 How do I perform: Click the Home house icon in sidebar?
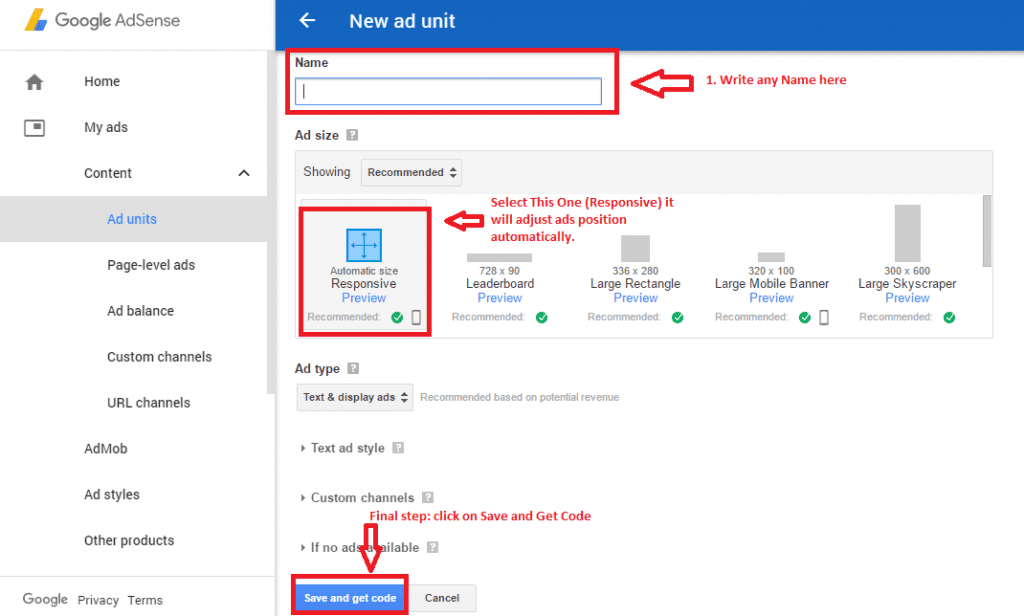tap(34, 82)
